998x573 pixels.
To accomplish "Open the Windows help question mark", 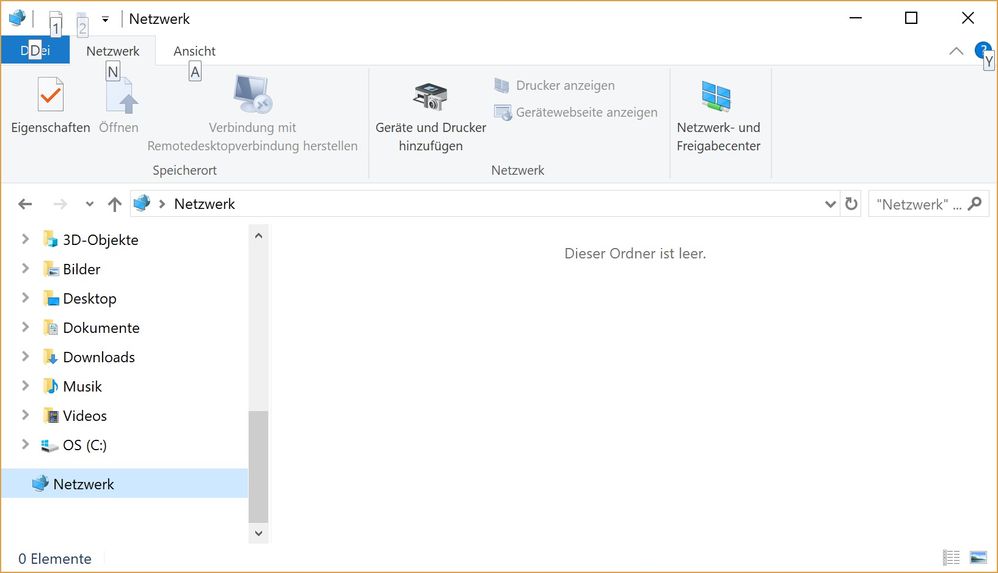I will click(x=982, y=50).
